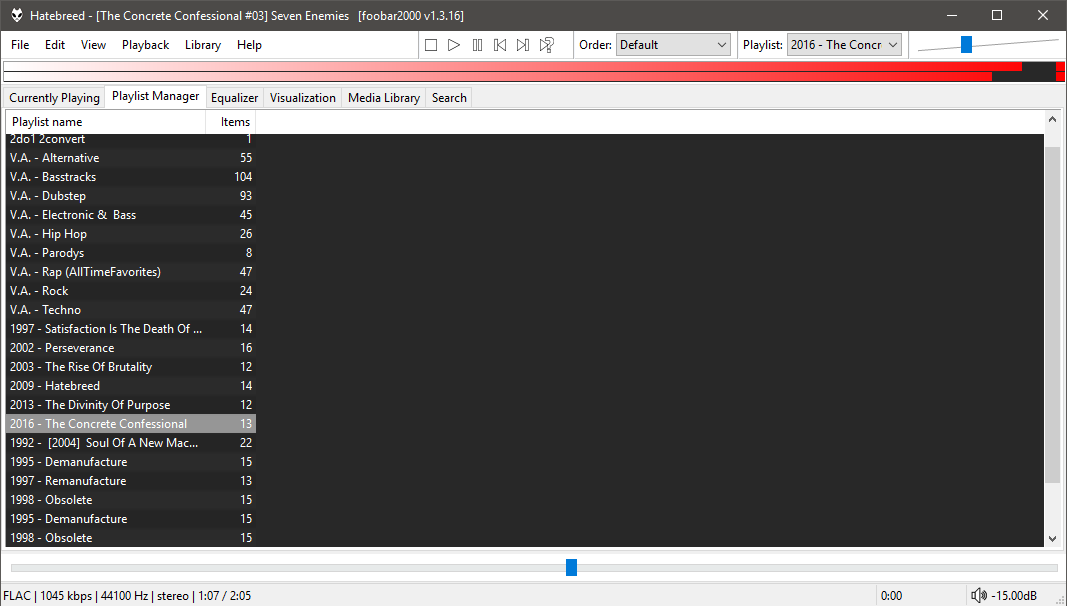Open the File menu
Viewport: 1067px width, 606px height.
click(20, 45)
